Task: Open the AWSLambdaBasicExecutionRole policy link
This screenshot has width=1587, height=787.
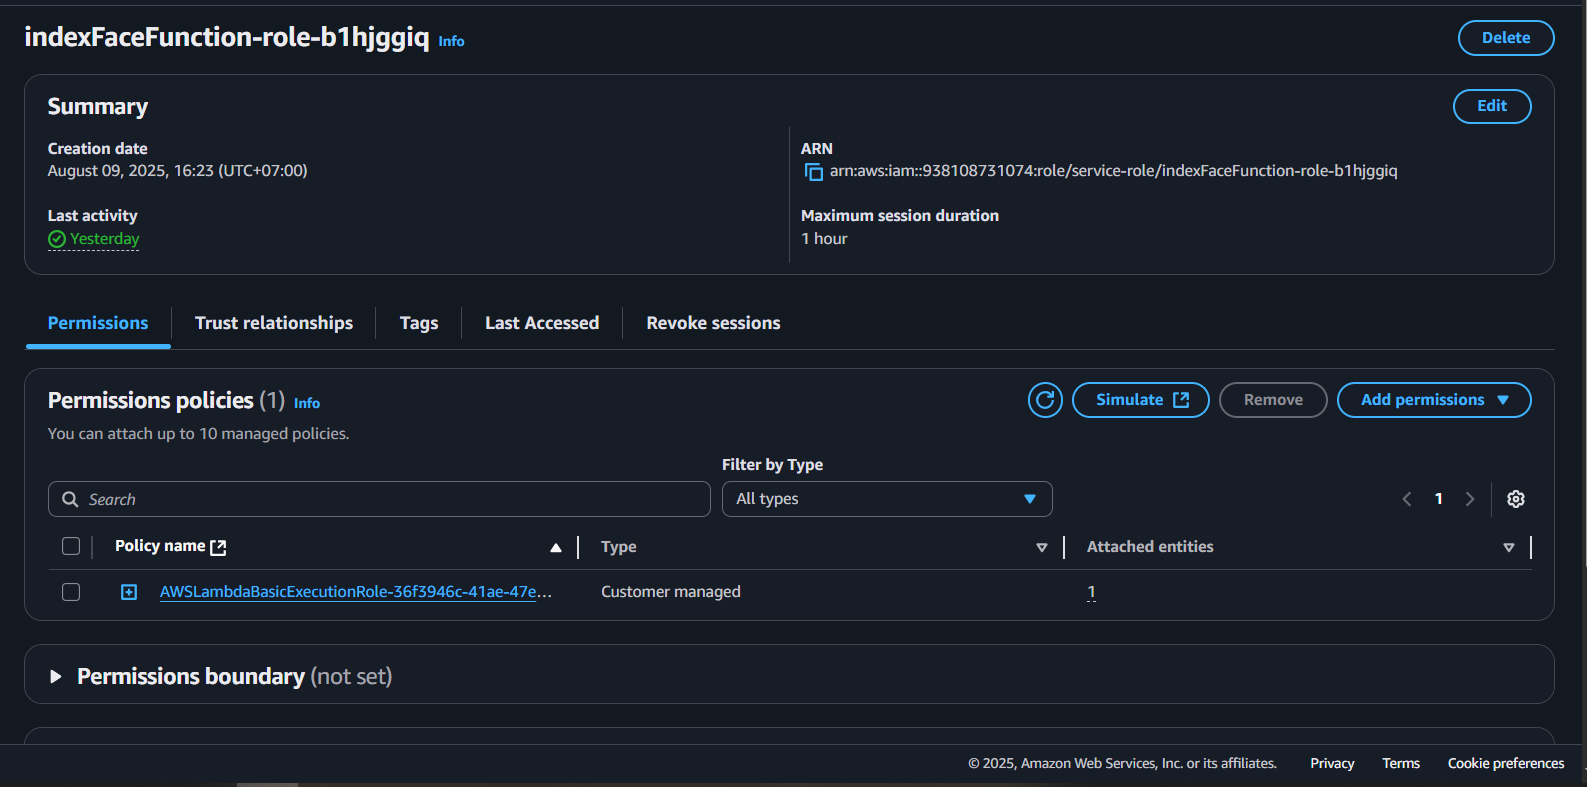Action: [x=356, y=592]
